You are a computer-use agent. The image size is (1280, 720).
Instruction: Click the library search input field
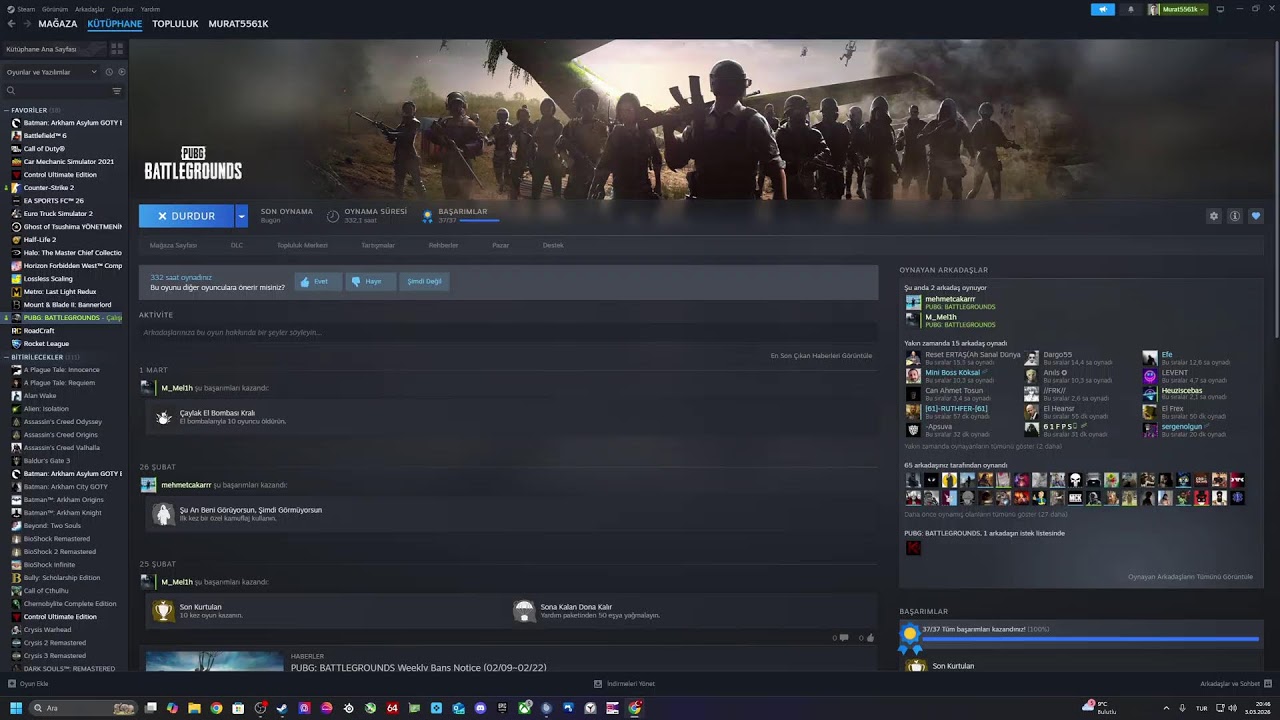pyautogui.click(x=58, y=91)
